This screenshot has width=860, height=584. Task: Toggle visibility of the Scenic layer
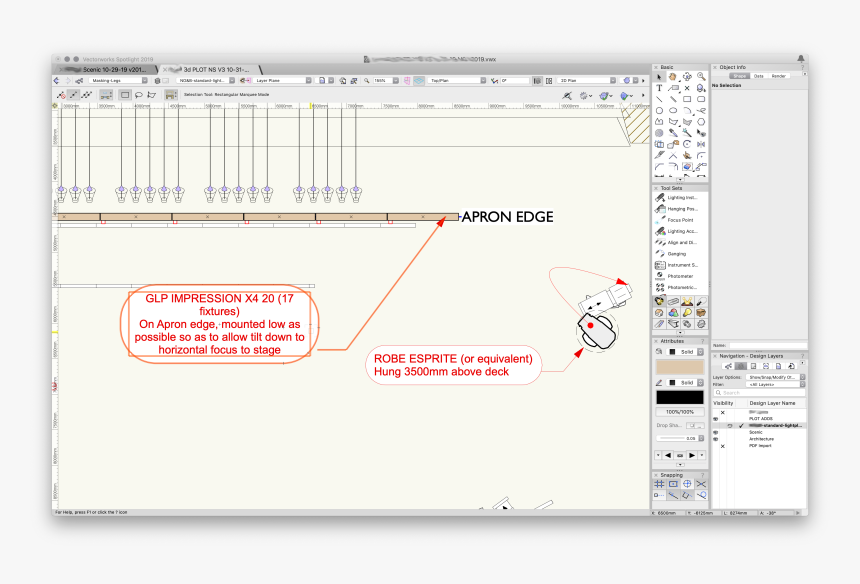pos(715,432)
